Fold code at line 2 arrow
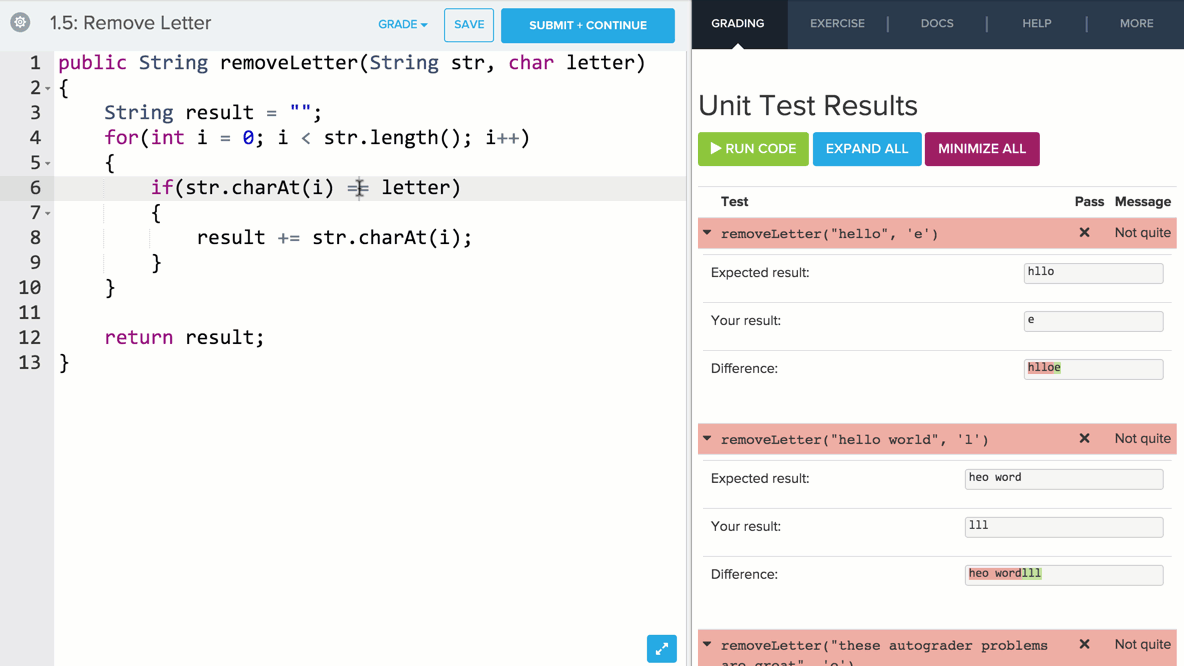This screenshot has width=1184, height=666. [x=47, y=89]
